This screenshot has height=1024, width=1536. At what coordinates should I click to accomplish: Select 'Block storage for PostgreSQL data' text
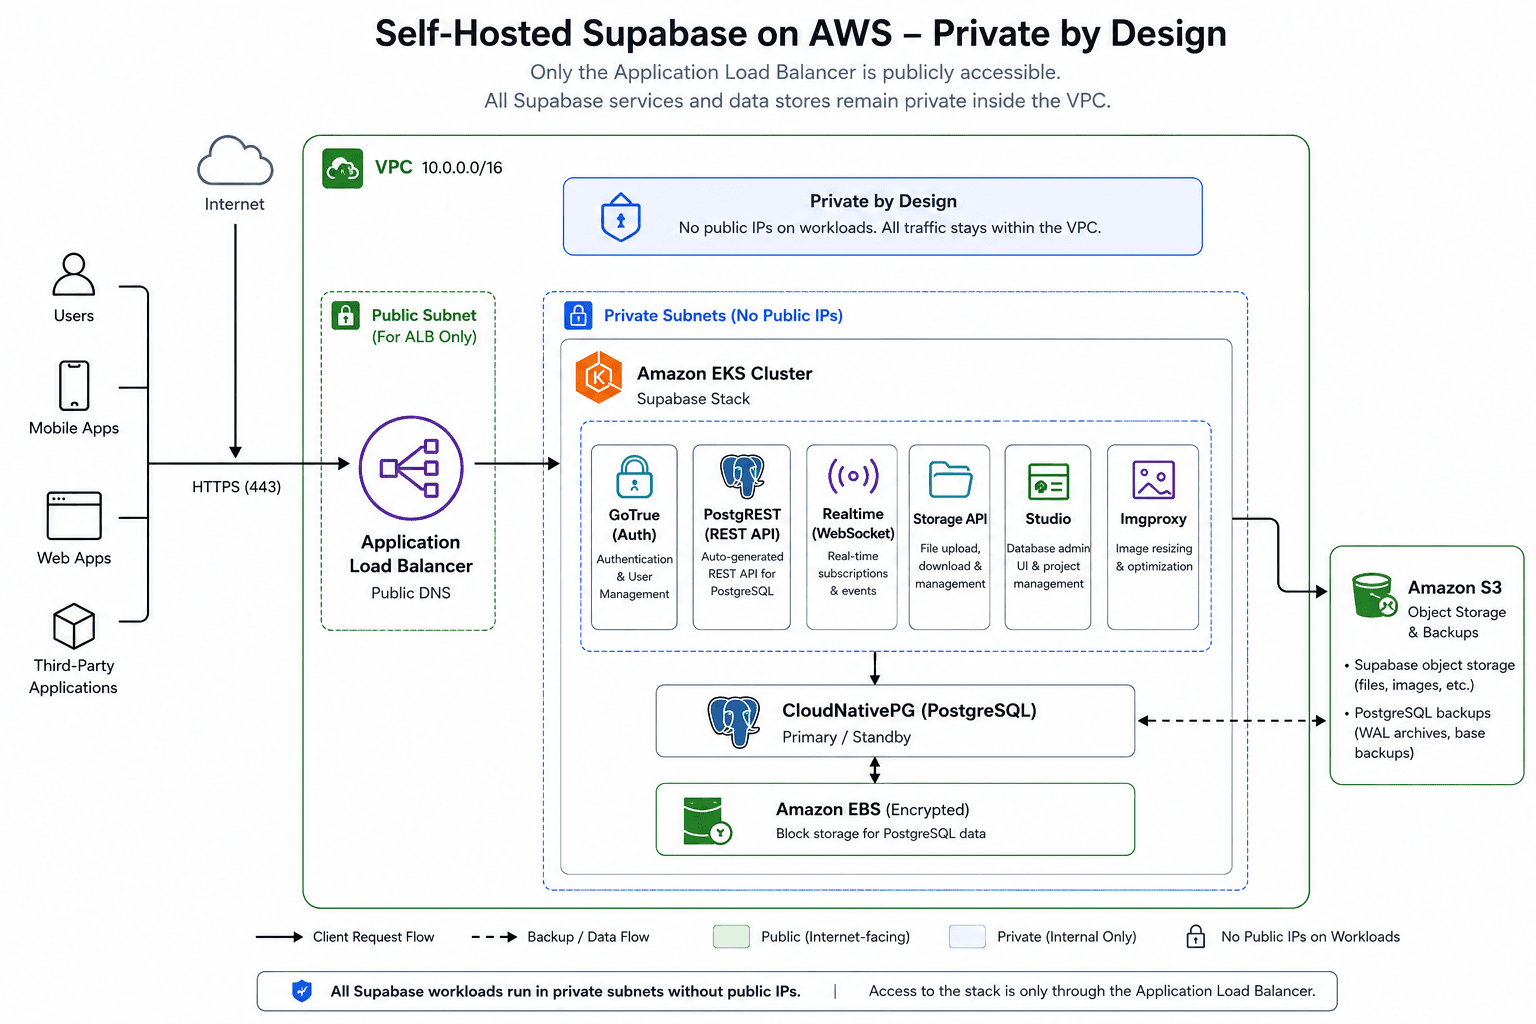(x=881, y=834)
